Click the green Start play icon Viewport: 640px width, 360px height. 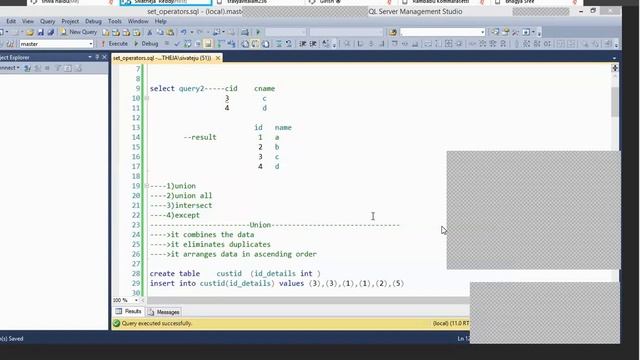(258, 32)
